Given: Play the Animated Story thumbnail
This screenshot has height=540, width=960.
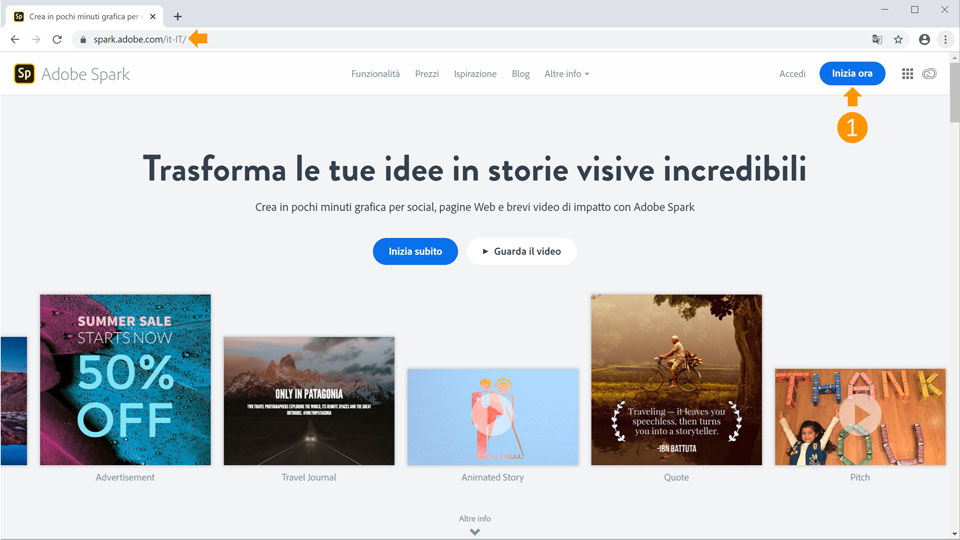Looking at the screenshot, I should [x=492, y=416].
